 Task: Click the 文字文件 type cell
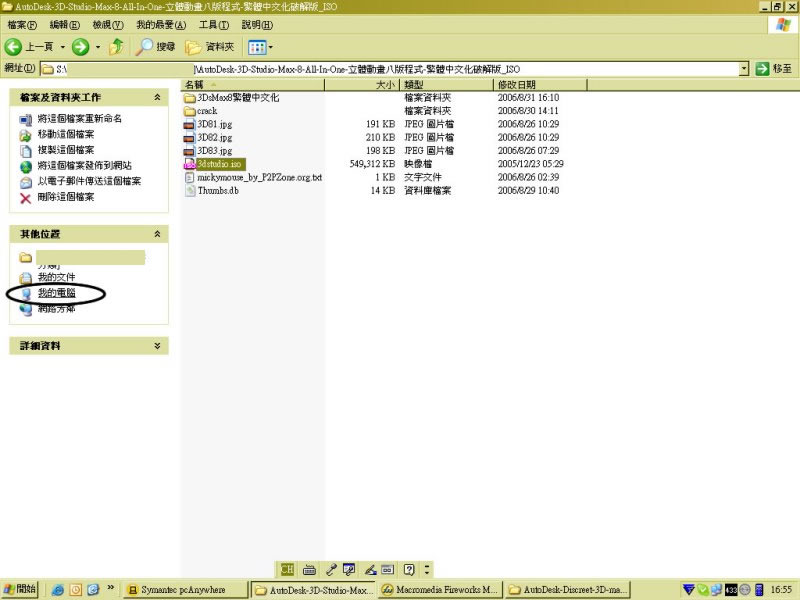pyautogui.click(x=423, y=177)
